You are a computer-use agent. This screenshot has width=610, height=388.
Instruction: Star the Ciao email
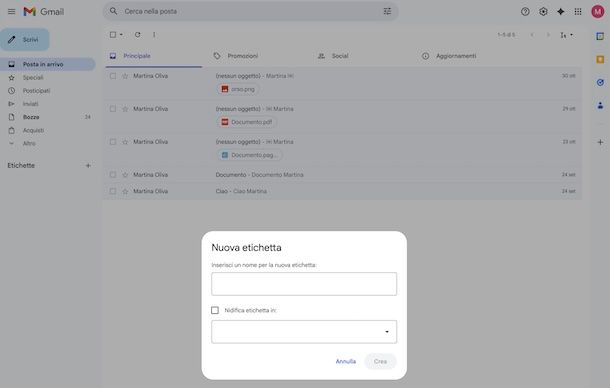pos(125,191)
